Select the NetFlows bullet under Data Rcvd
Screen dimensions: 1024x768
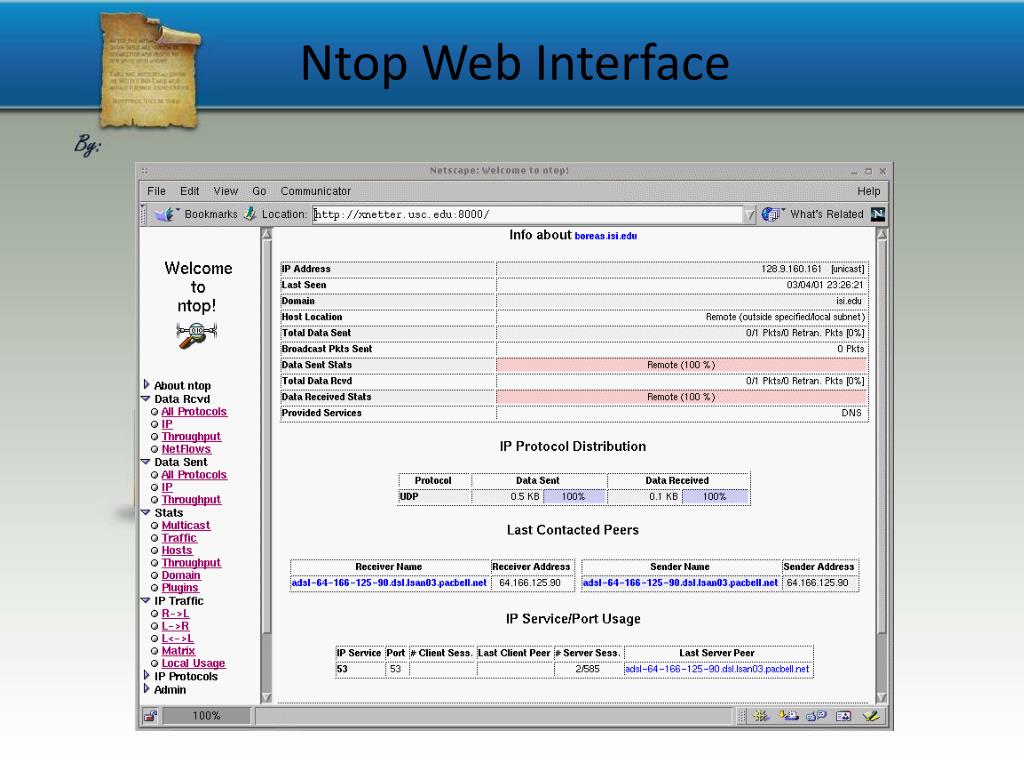pyautogui.click(x=155, y=450)
